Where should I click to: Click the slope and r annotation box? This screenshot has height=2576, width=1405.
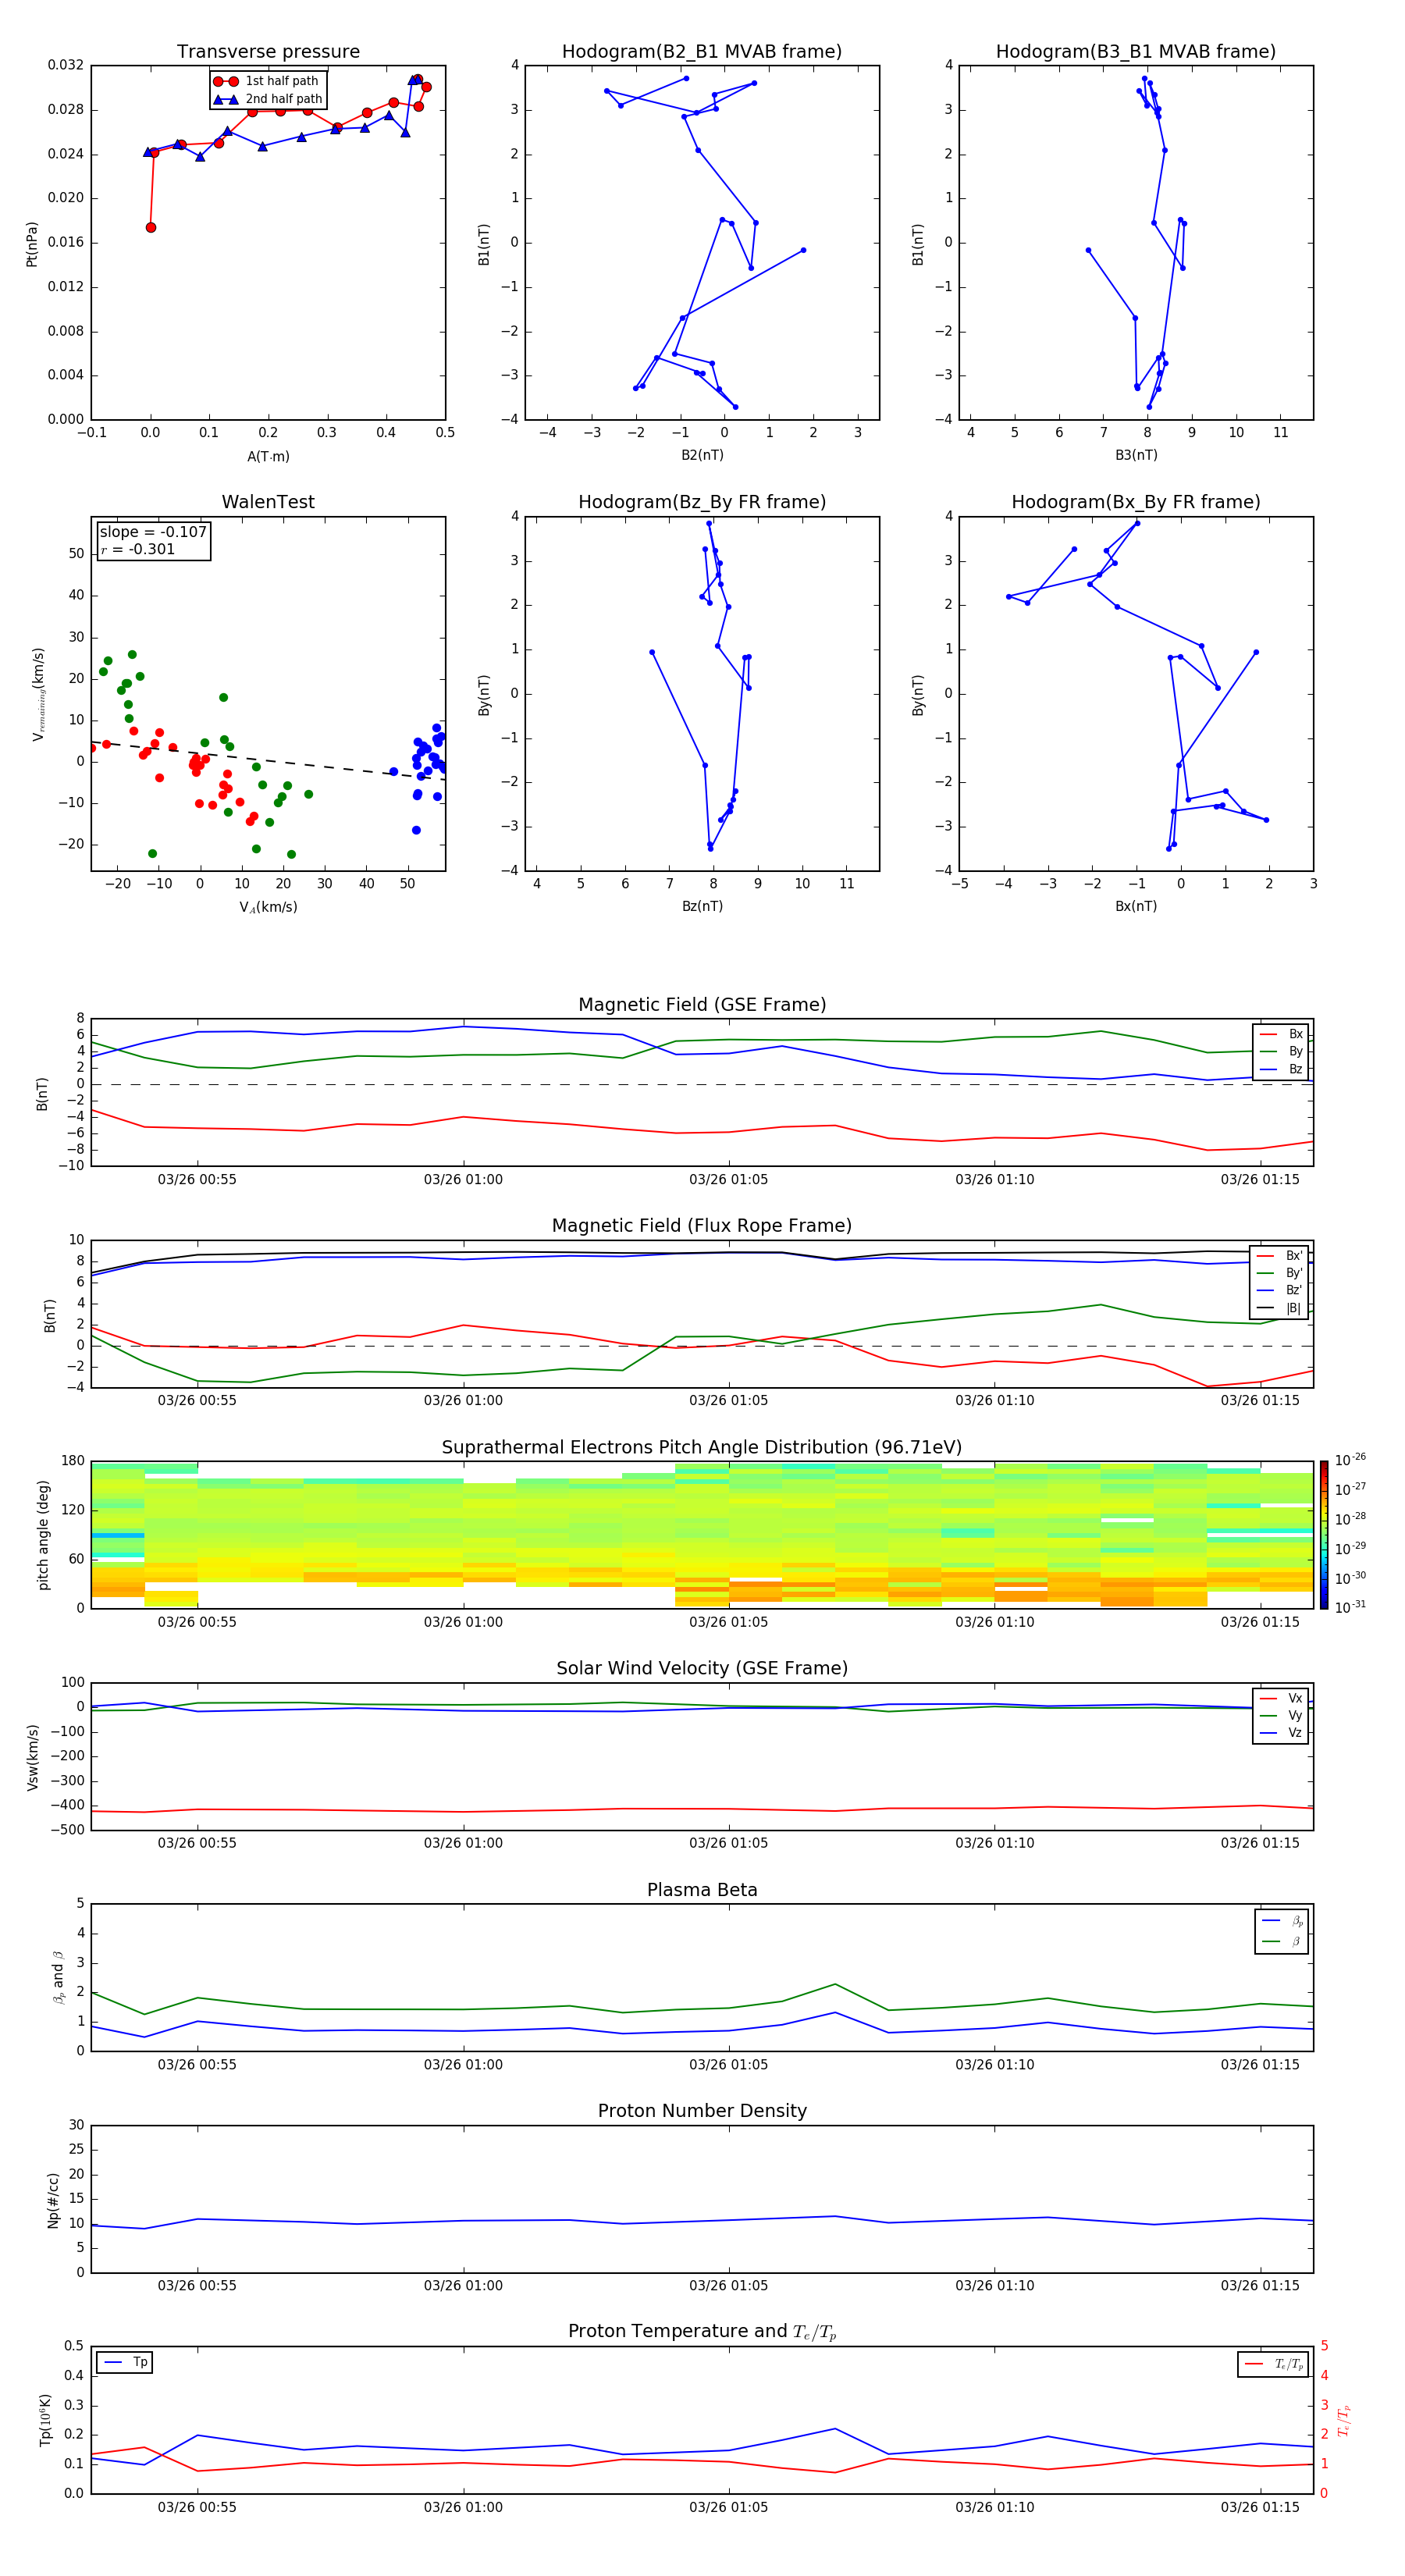click(153, 540)
